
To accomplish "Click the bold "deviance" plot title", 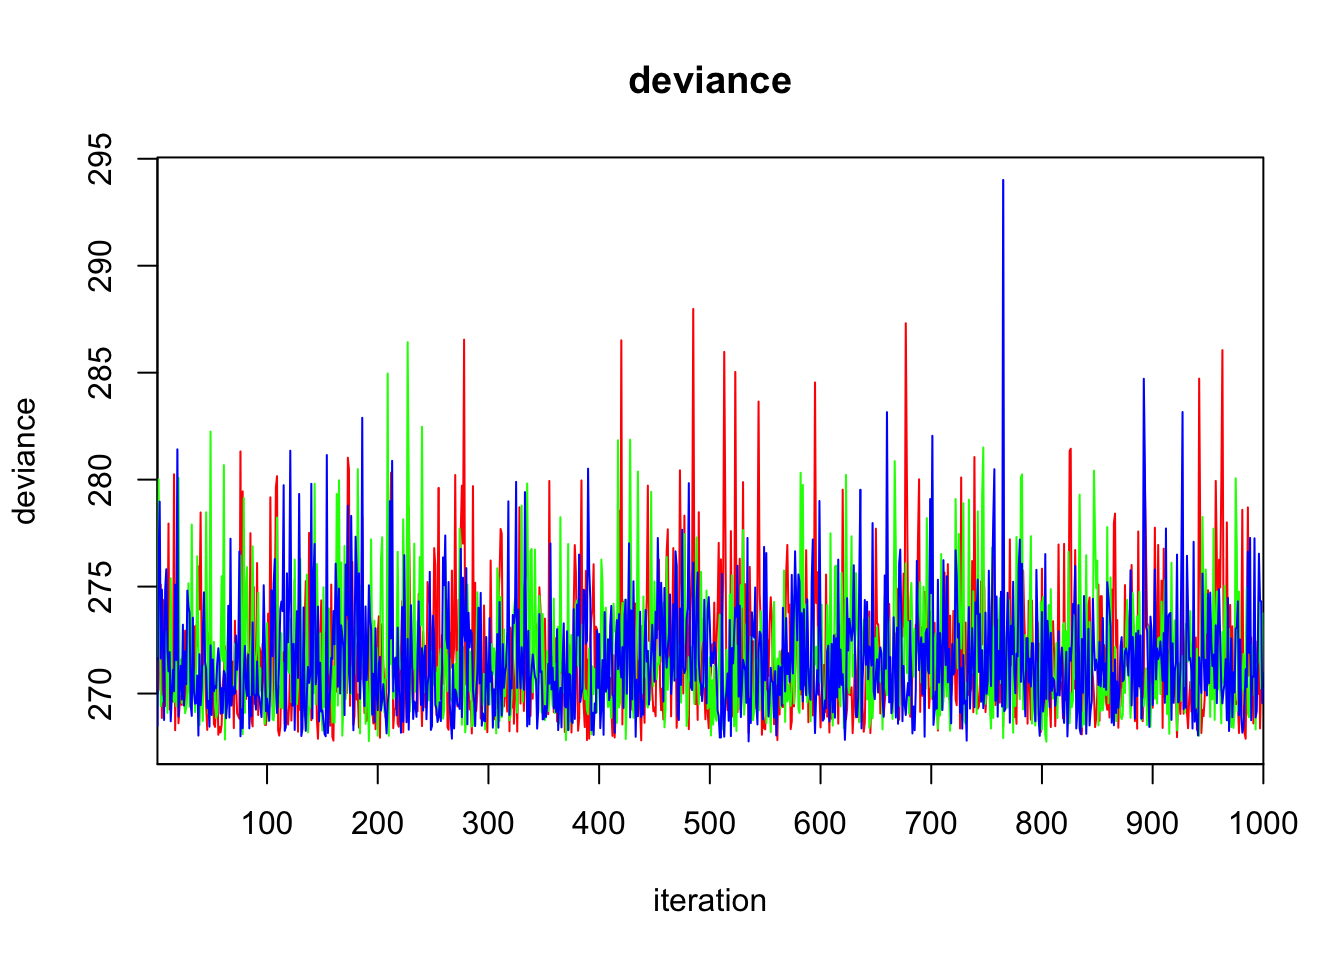I will pyautogui.click(x=709, y=81).
